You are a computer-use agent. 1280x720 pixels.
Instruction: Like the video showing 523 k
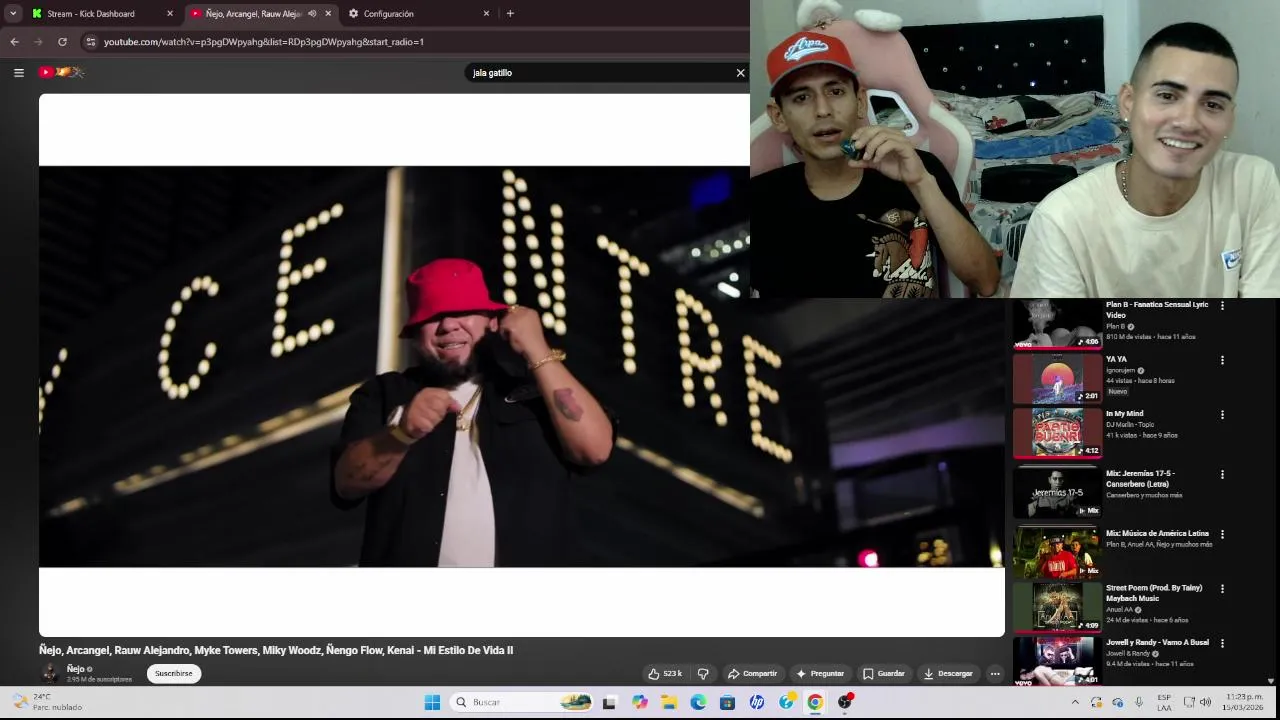(665, 673)
